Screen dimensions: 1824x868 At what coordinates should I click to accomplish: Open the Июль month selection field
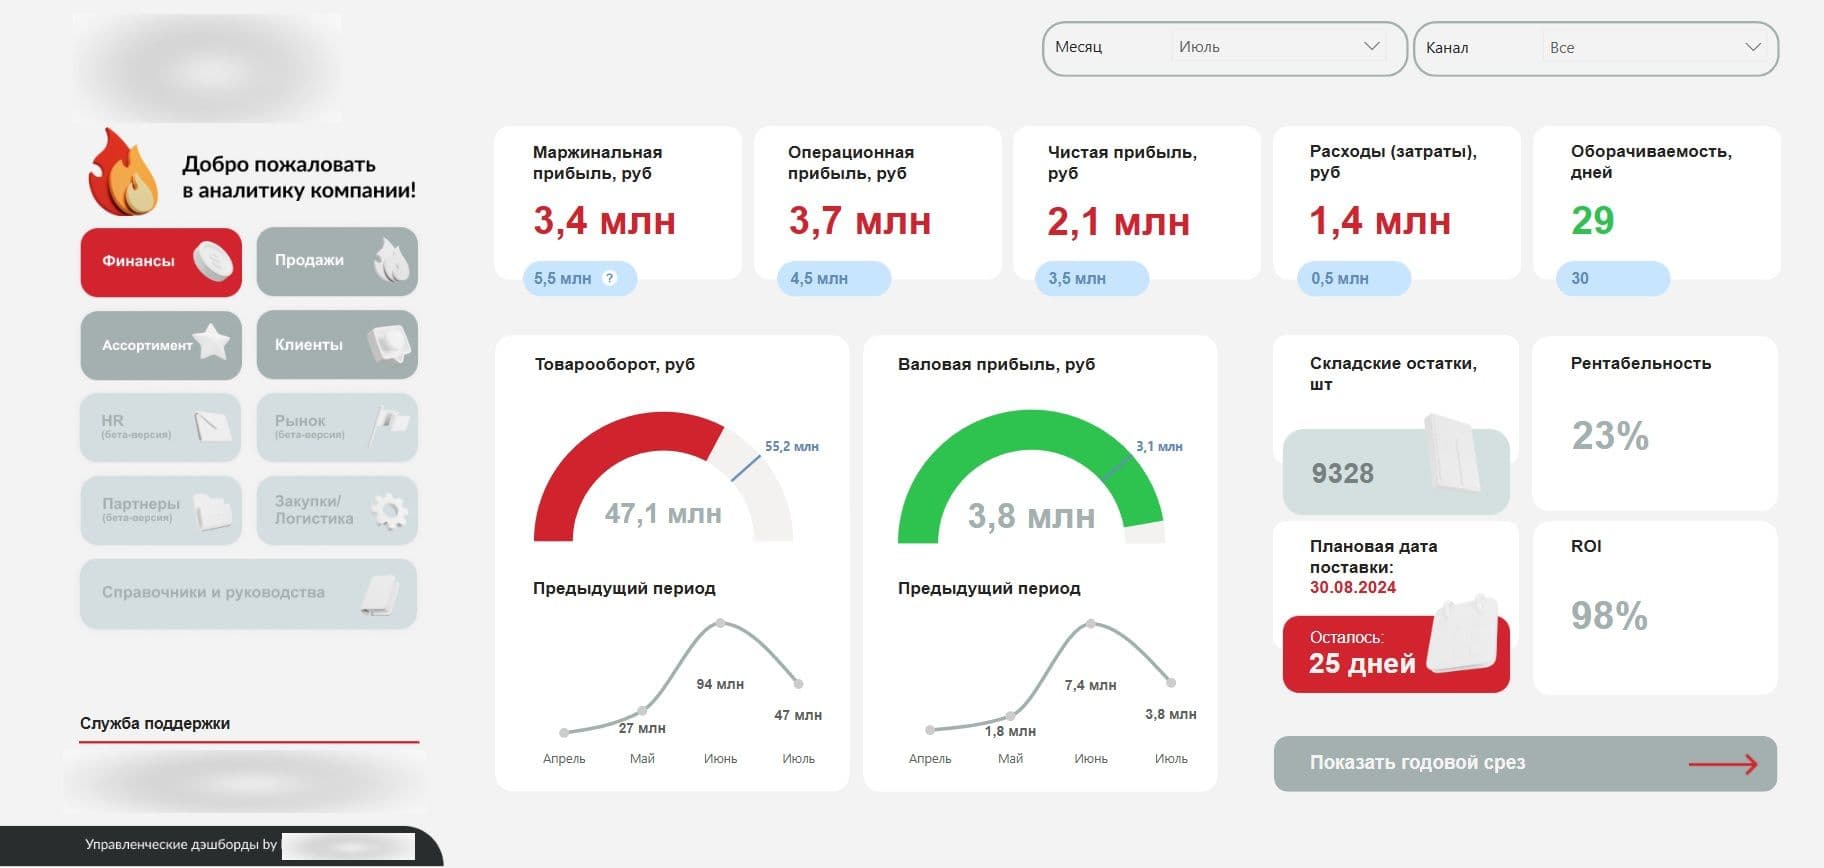(1279, 47)
